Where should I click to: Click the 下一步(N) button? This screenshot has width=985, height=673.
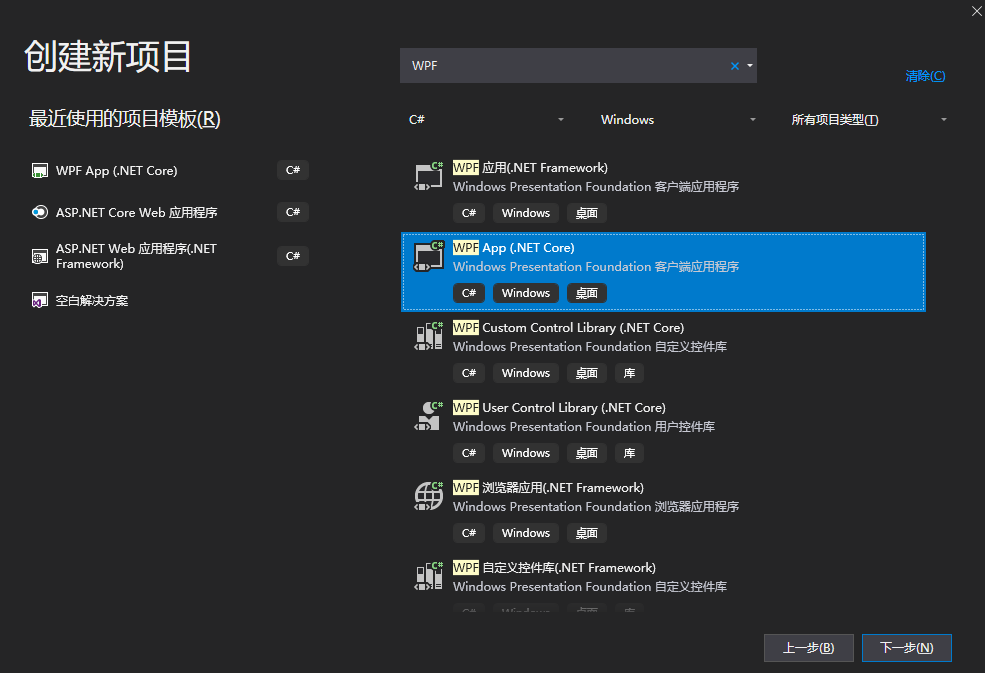(x=906, y=648)
